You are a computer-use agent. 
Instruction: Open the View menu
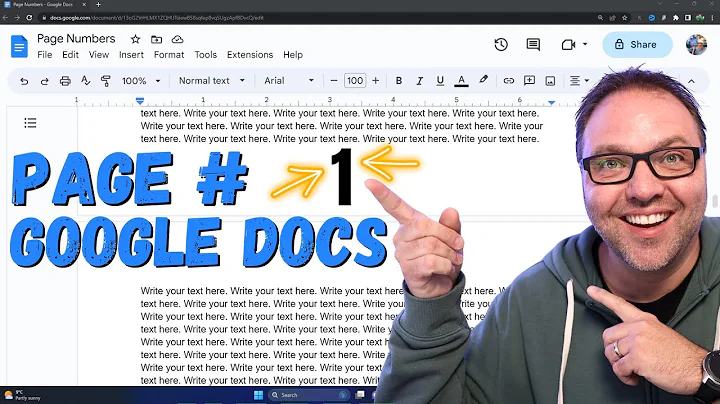(99, 55)
